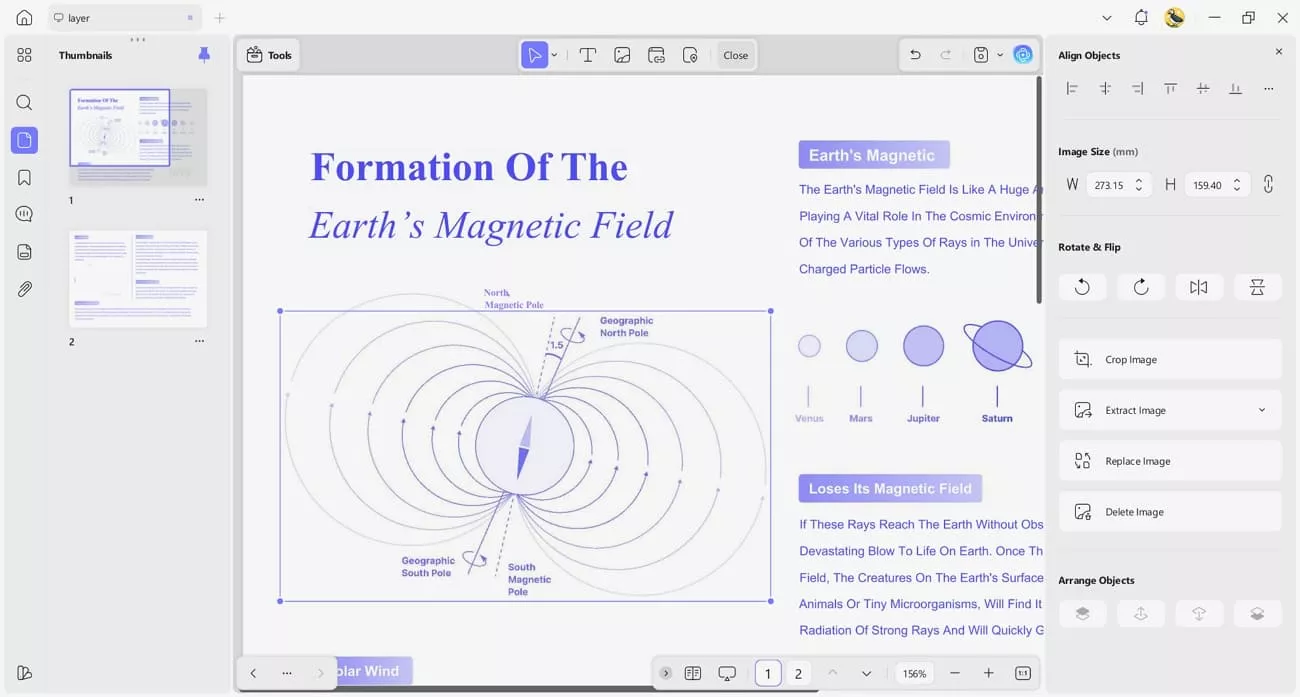Click Delete Image button
The width and height of the screenshot is (1300, 697).
1170,512
